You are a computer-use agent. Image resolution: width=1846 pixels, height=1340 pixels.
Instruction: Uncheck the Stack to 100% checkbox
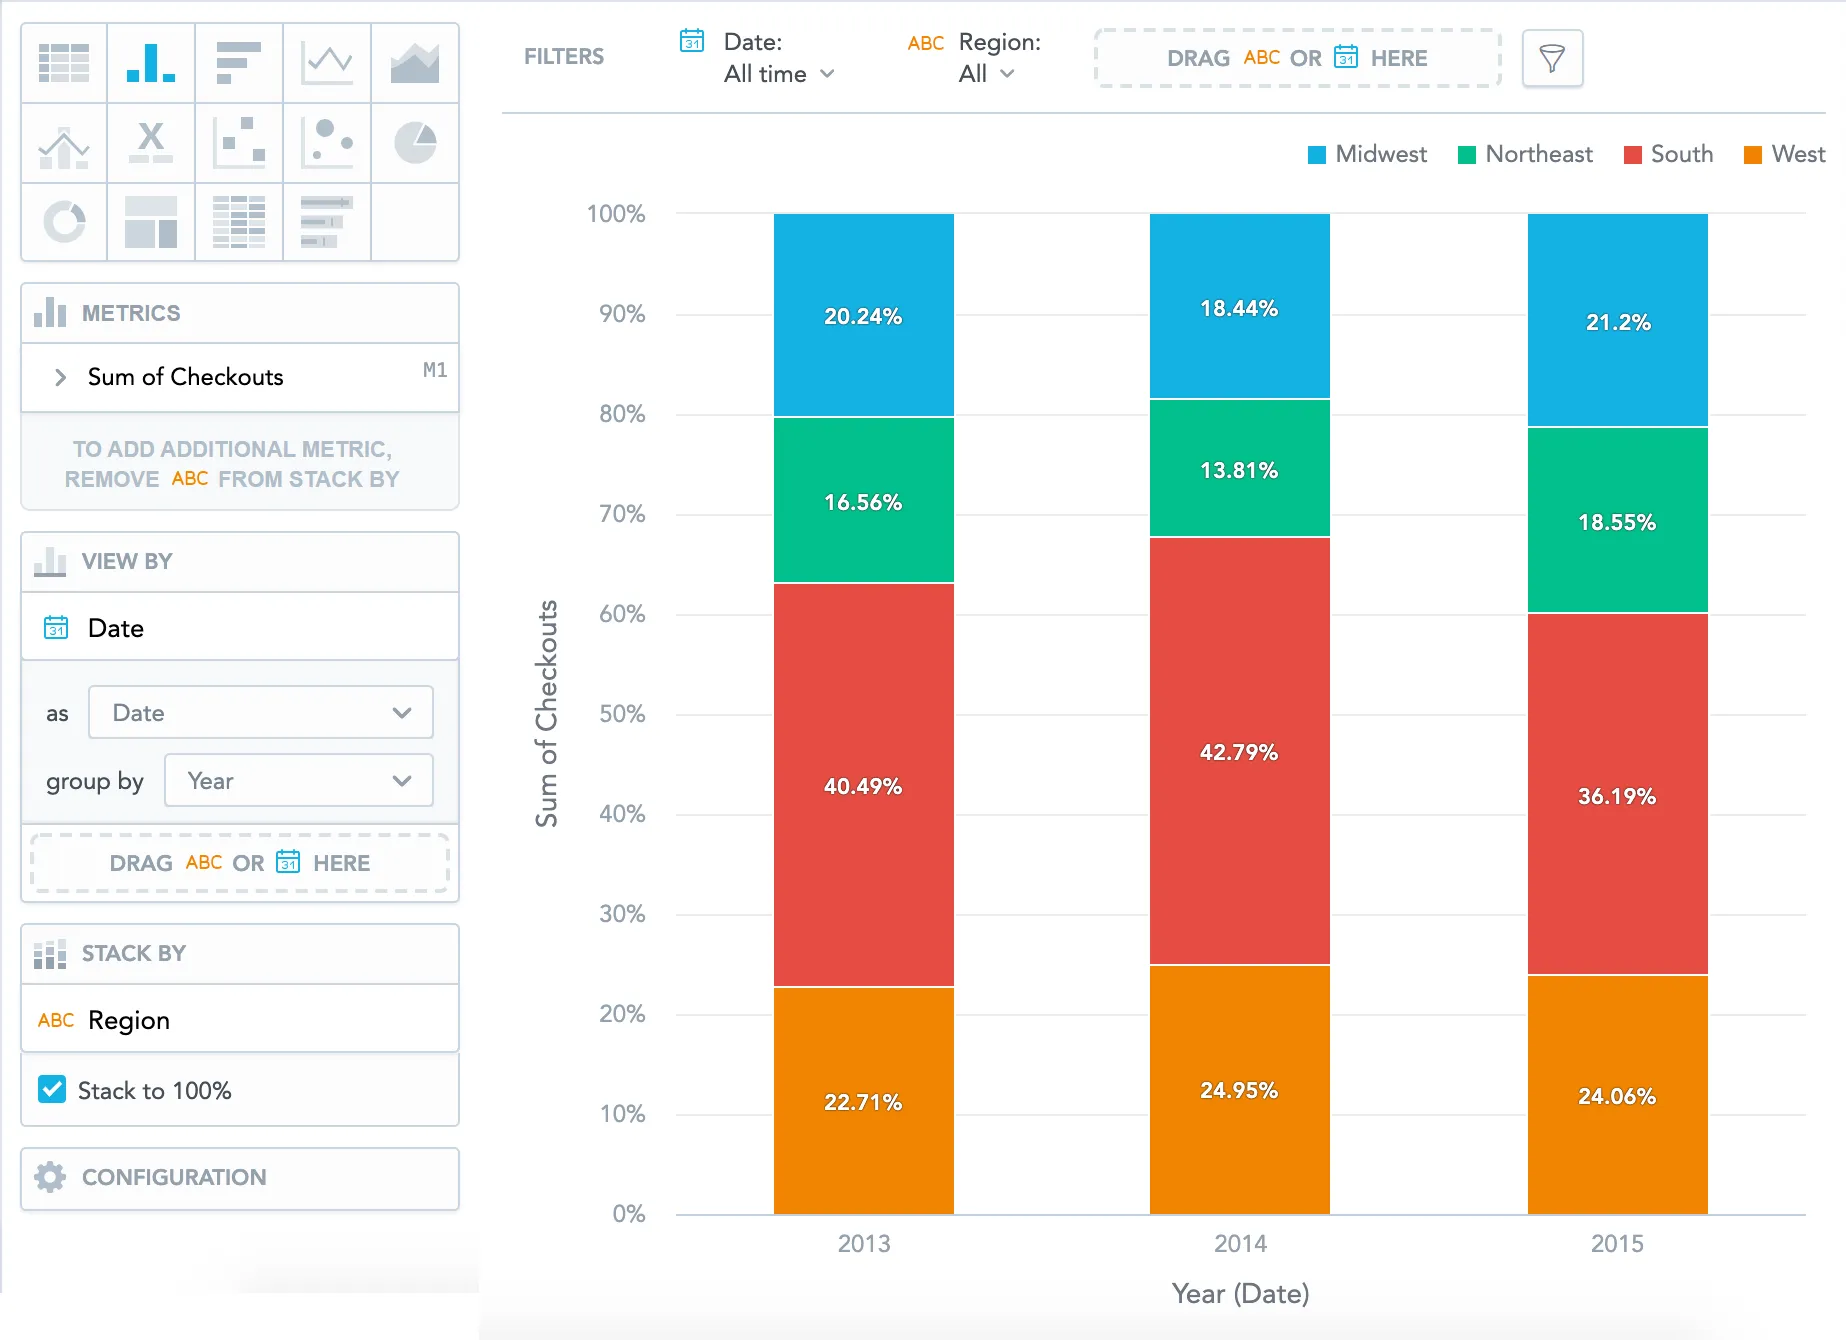click(52, 1089)
